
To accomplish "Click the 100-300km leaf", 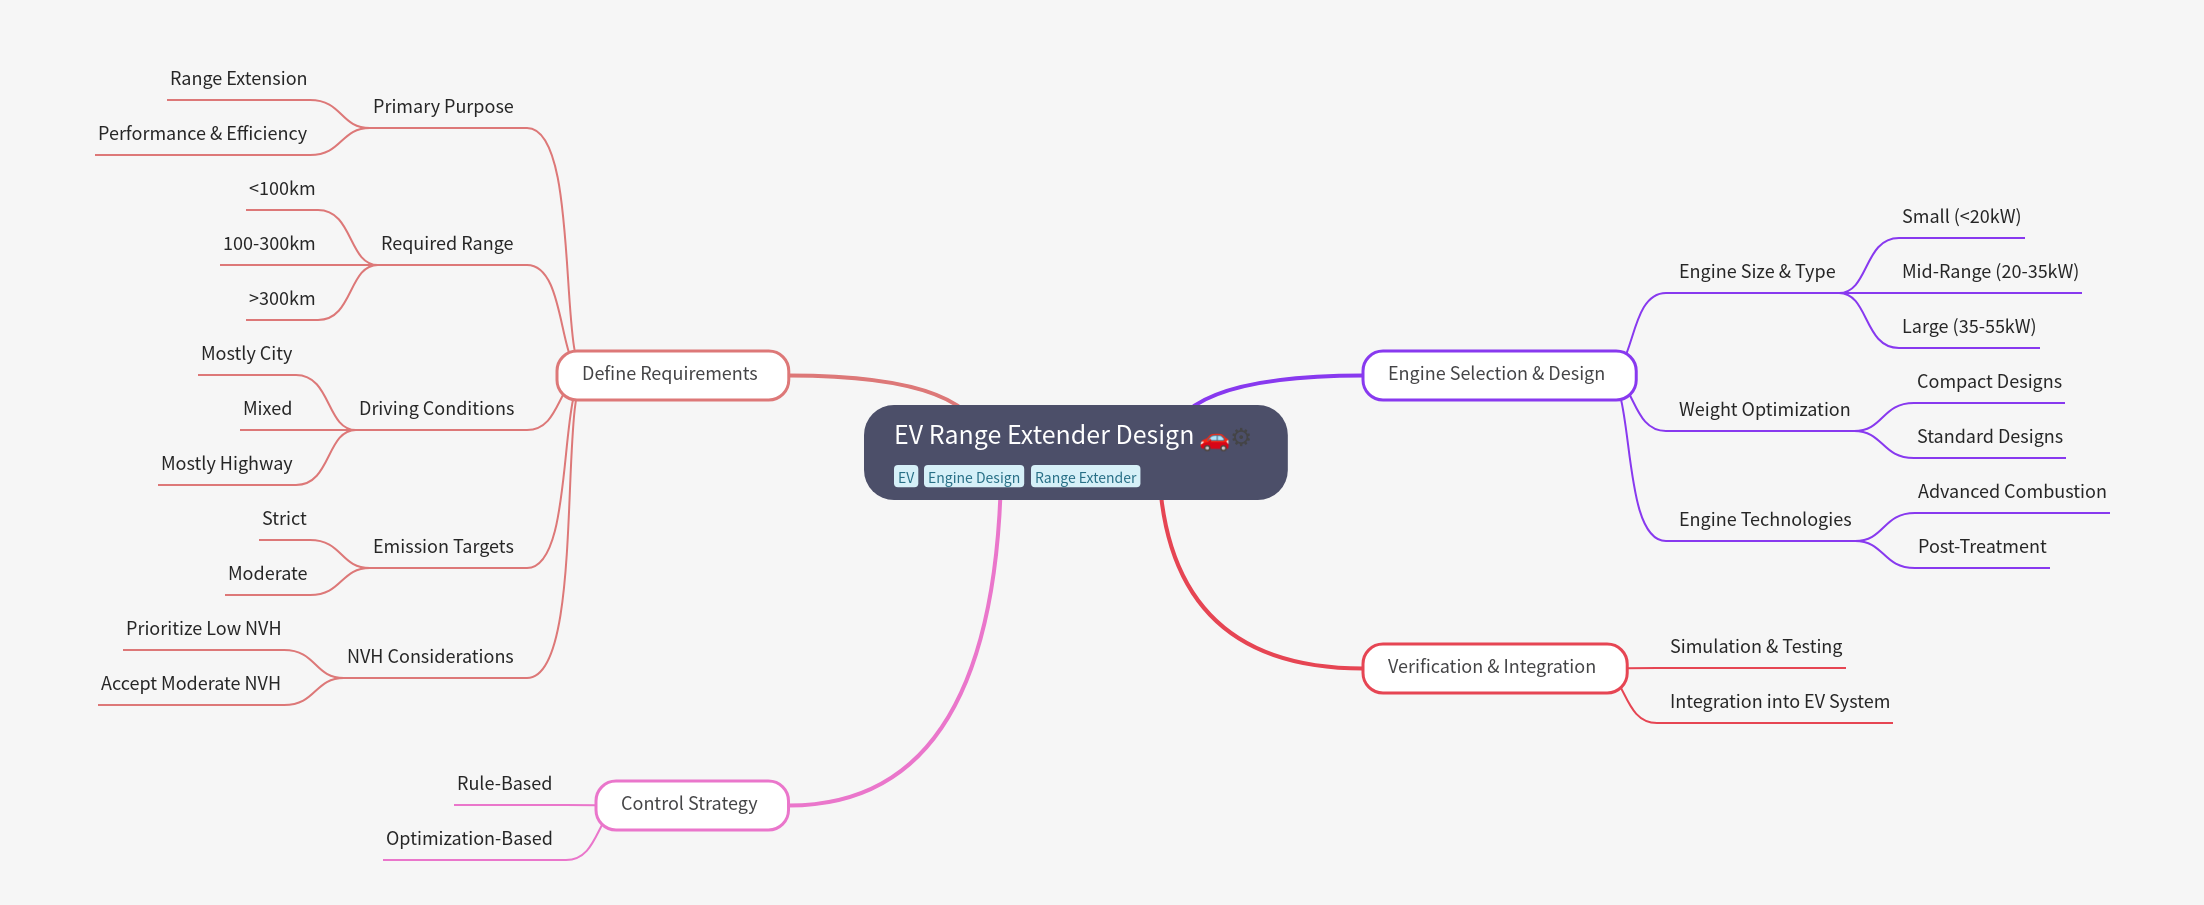I will click(x=269, y=243).
